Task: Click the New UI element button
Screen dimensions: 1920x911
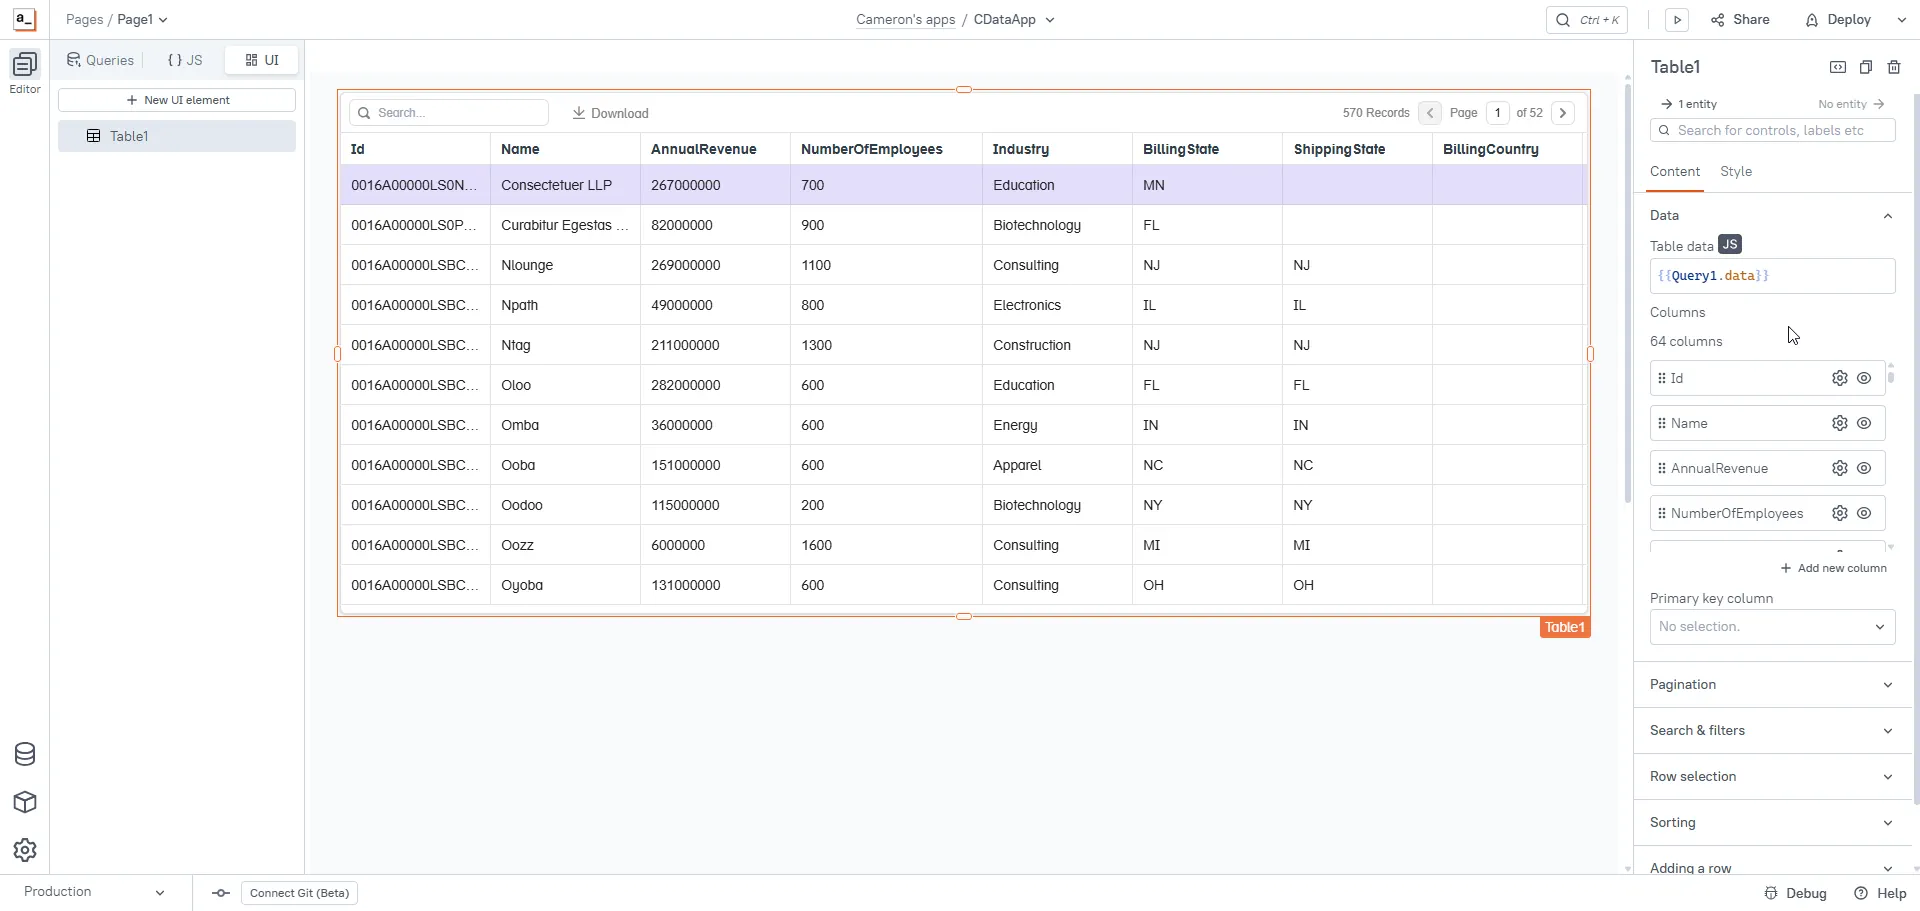Action: 177,100
